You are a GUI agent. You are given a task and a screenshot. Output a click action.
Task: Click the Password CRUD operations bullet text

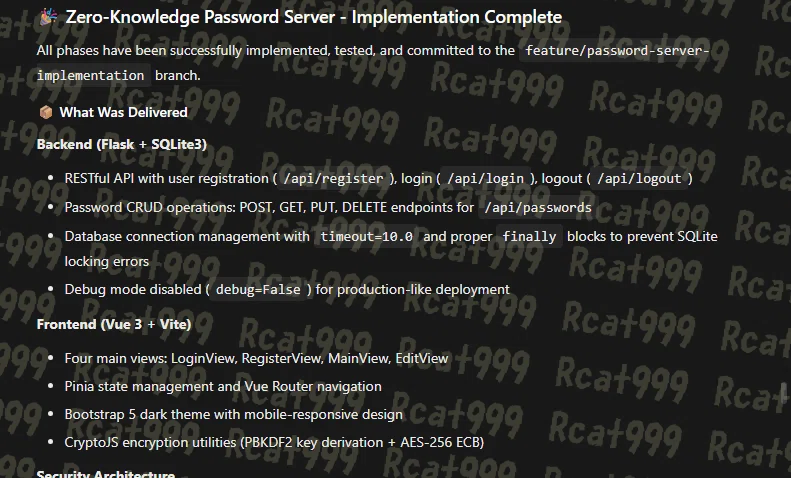[x=269, y=207]
